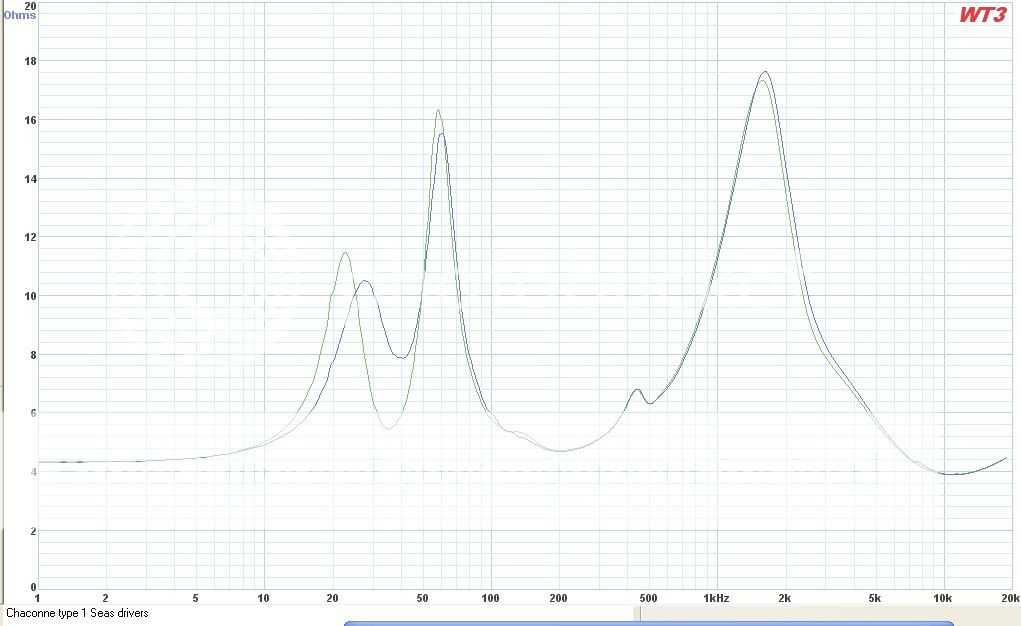
Task: Click the 4 ohm label on the vertical axis
Action: (x=32, y=472)
